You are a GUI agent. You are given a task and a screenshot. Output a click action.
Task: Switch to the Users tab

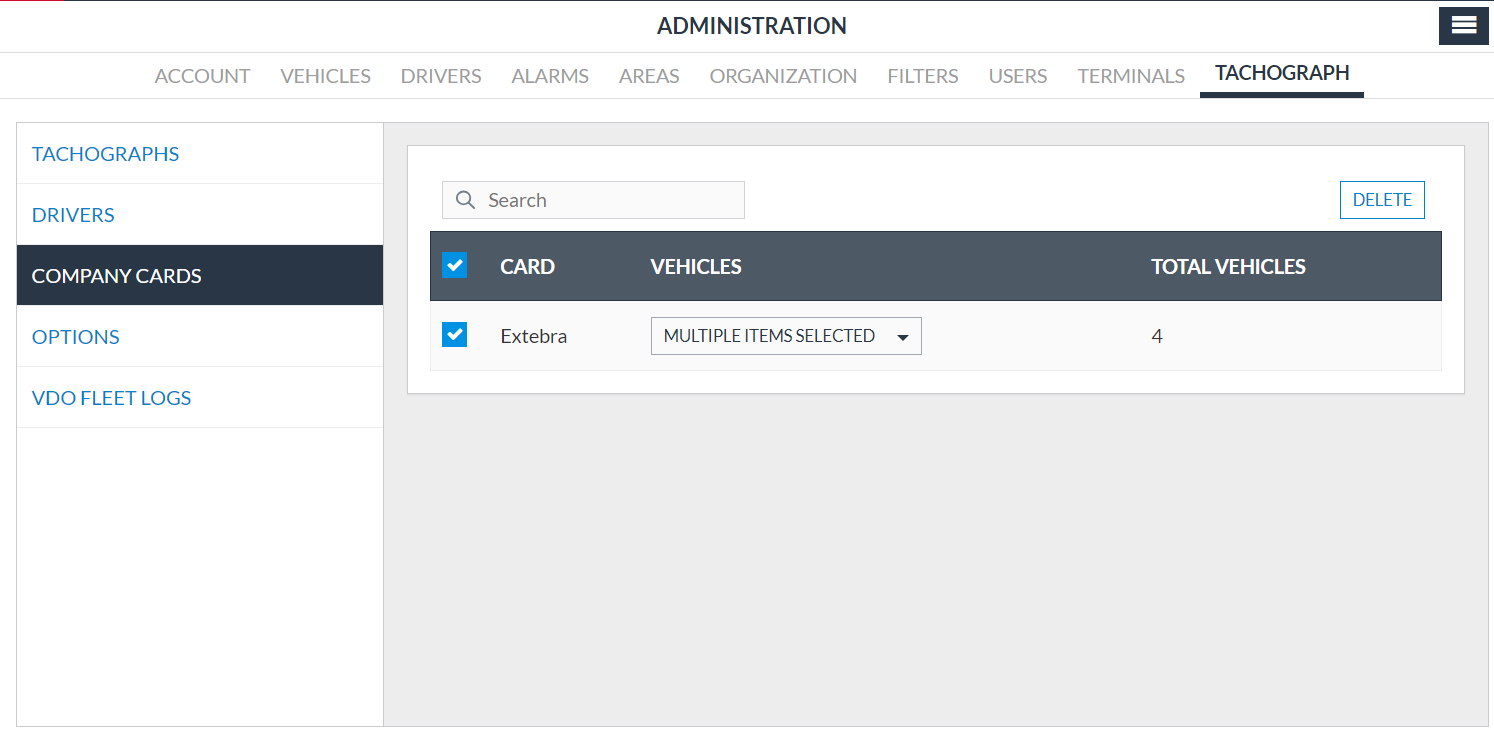(1018, 76)
